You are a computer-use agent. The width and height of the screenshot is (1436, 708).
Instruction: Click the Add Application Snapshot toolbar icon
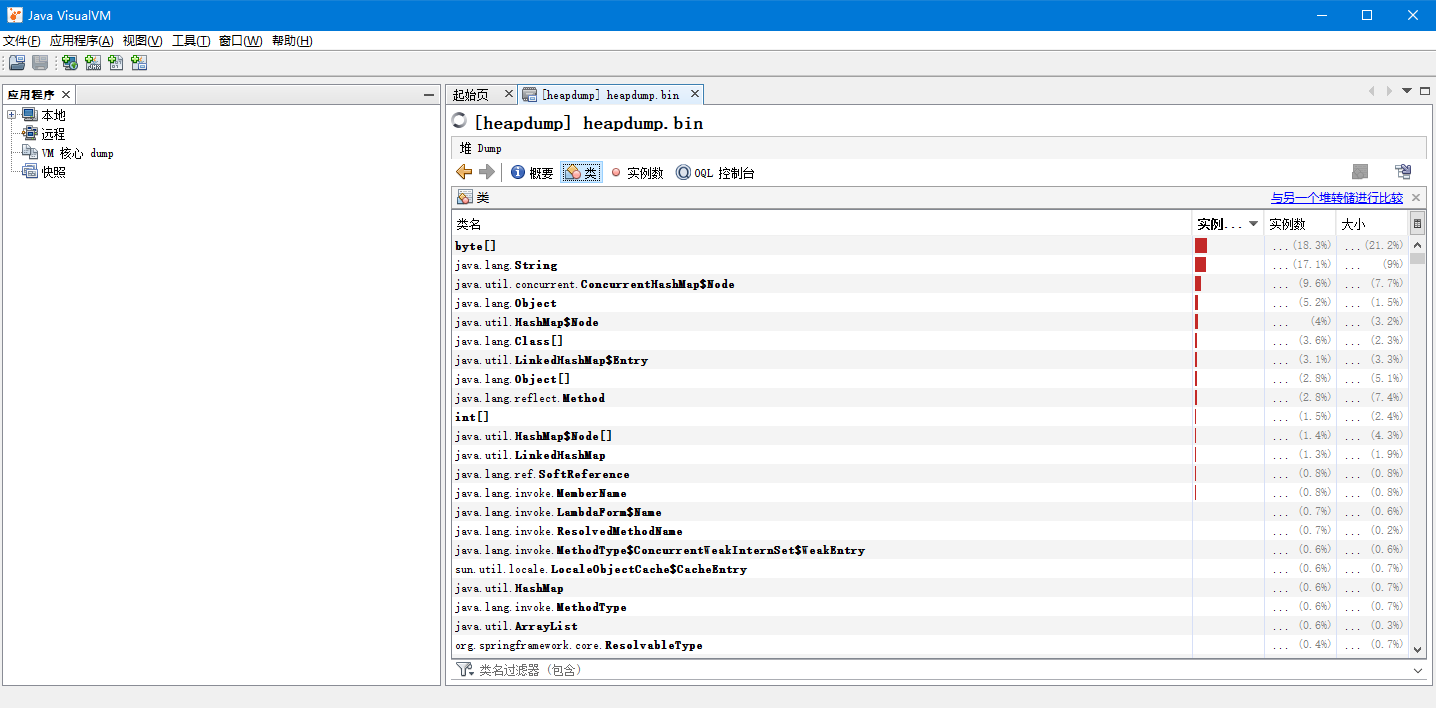[139, 63]
